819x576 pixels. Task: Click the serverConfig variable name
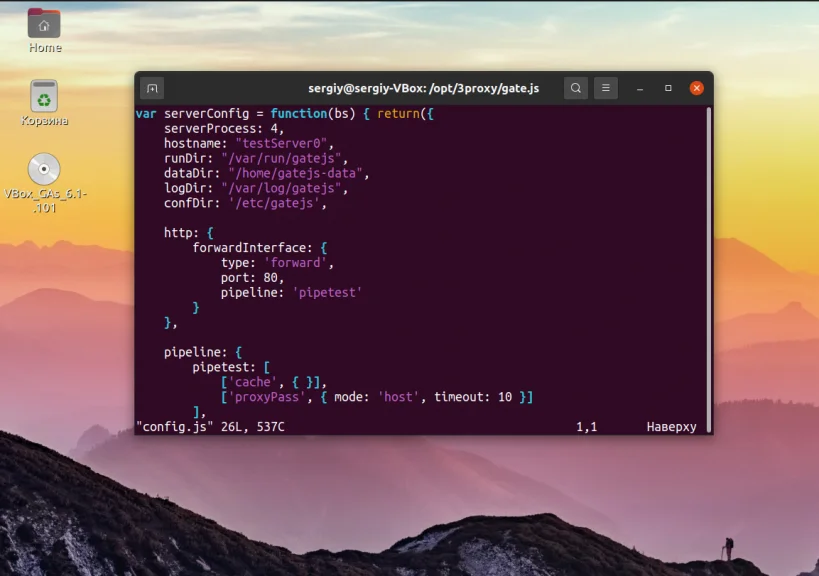206,114
